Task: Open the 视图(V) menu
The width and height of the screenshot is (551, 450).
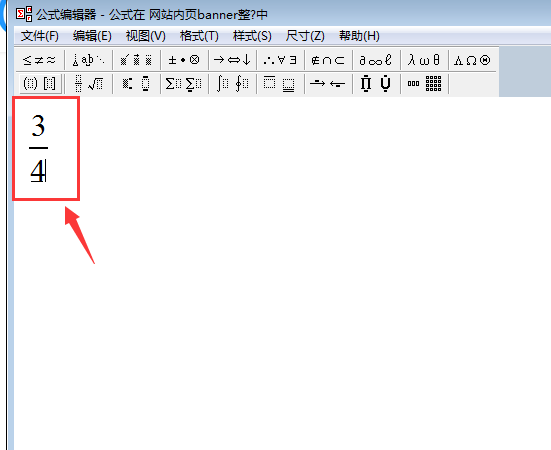Action: tap(146, 36)
